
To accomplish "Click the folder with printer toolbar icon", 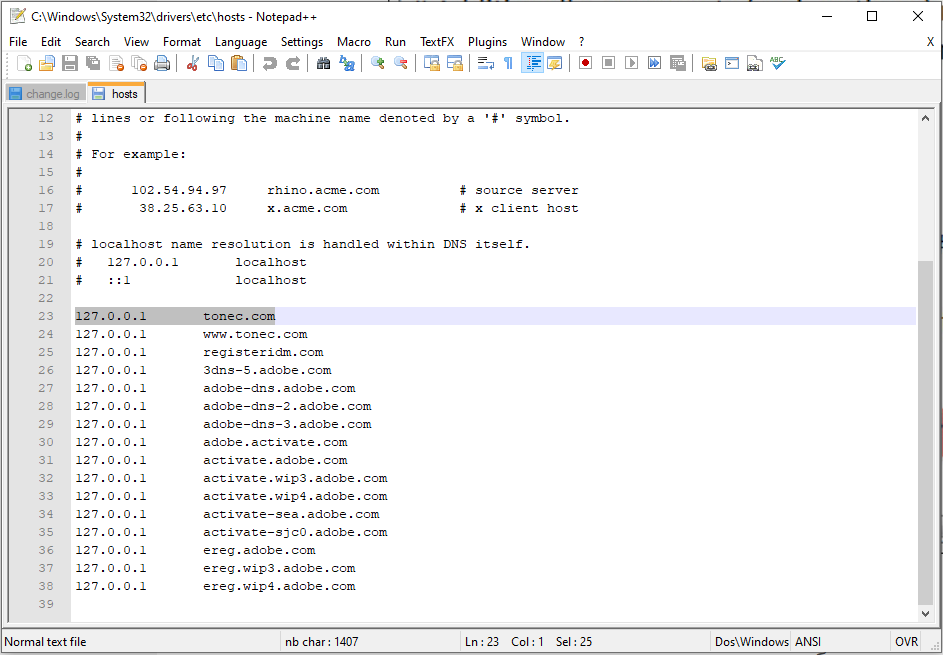I will 709,63.
